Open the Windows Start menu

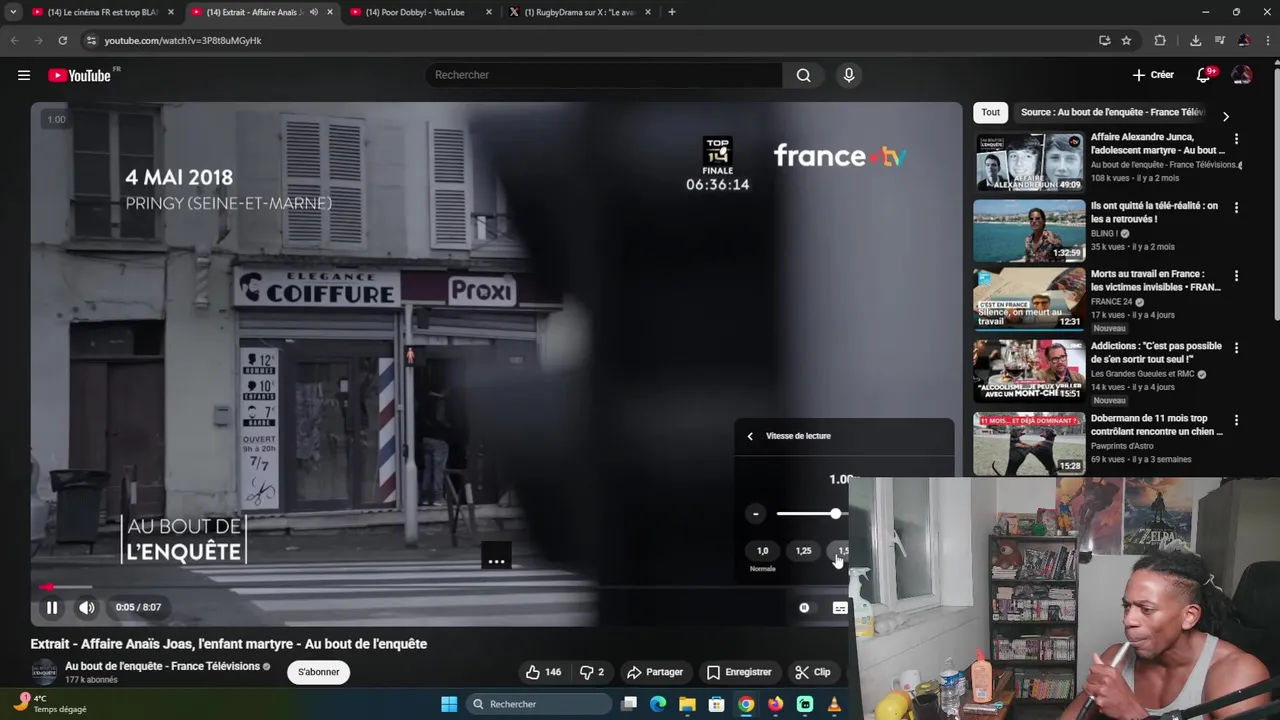click(x=449, y=704)
